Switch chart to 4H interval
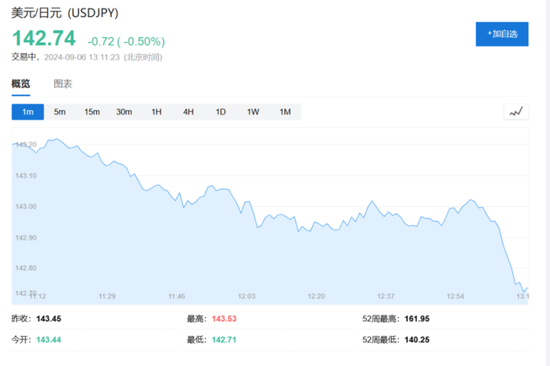Image resolution: width=550 pixels, height=366 pixels. 188,112
